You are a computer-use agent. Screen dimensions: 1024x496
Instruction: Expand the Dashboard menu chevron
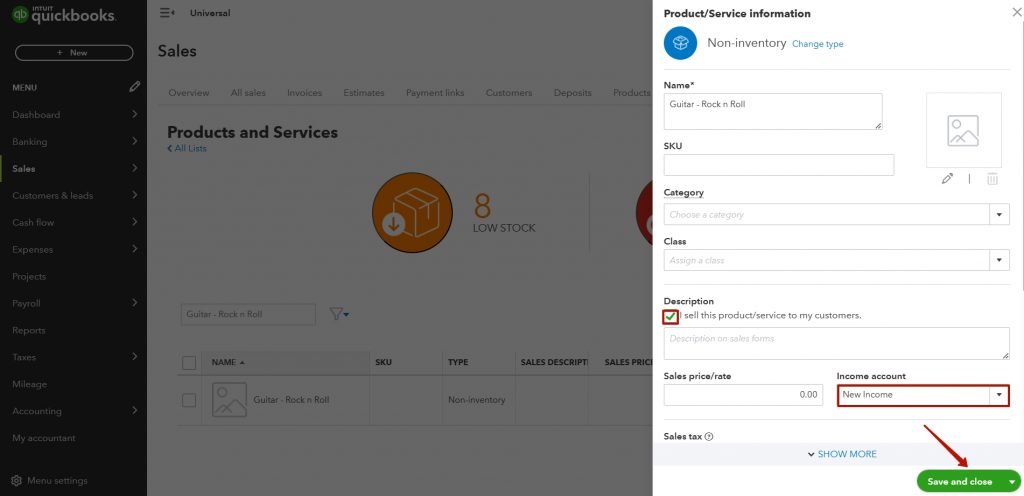(135, 114)
